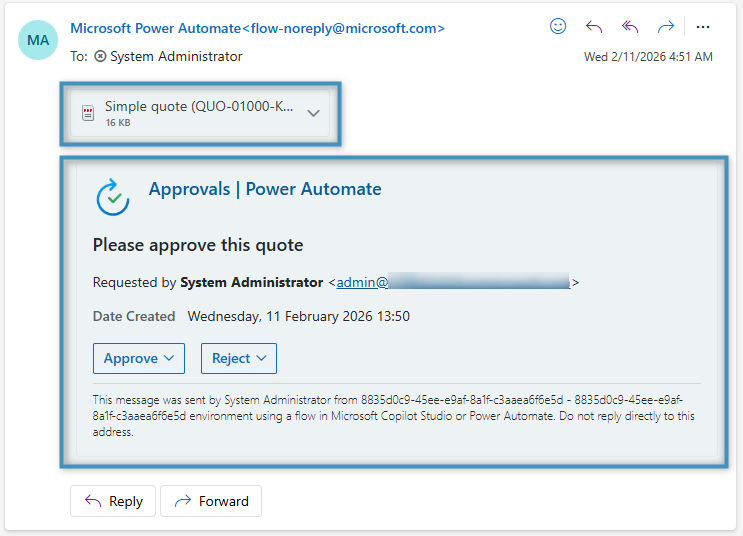Click the Approvals checkmark logo icon
Screen dimensions: 743x536
click(113, 197)
